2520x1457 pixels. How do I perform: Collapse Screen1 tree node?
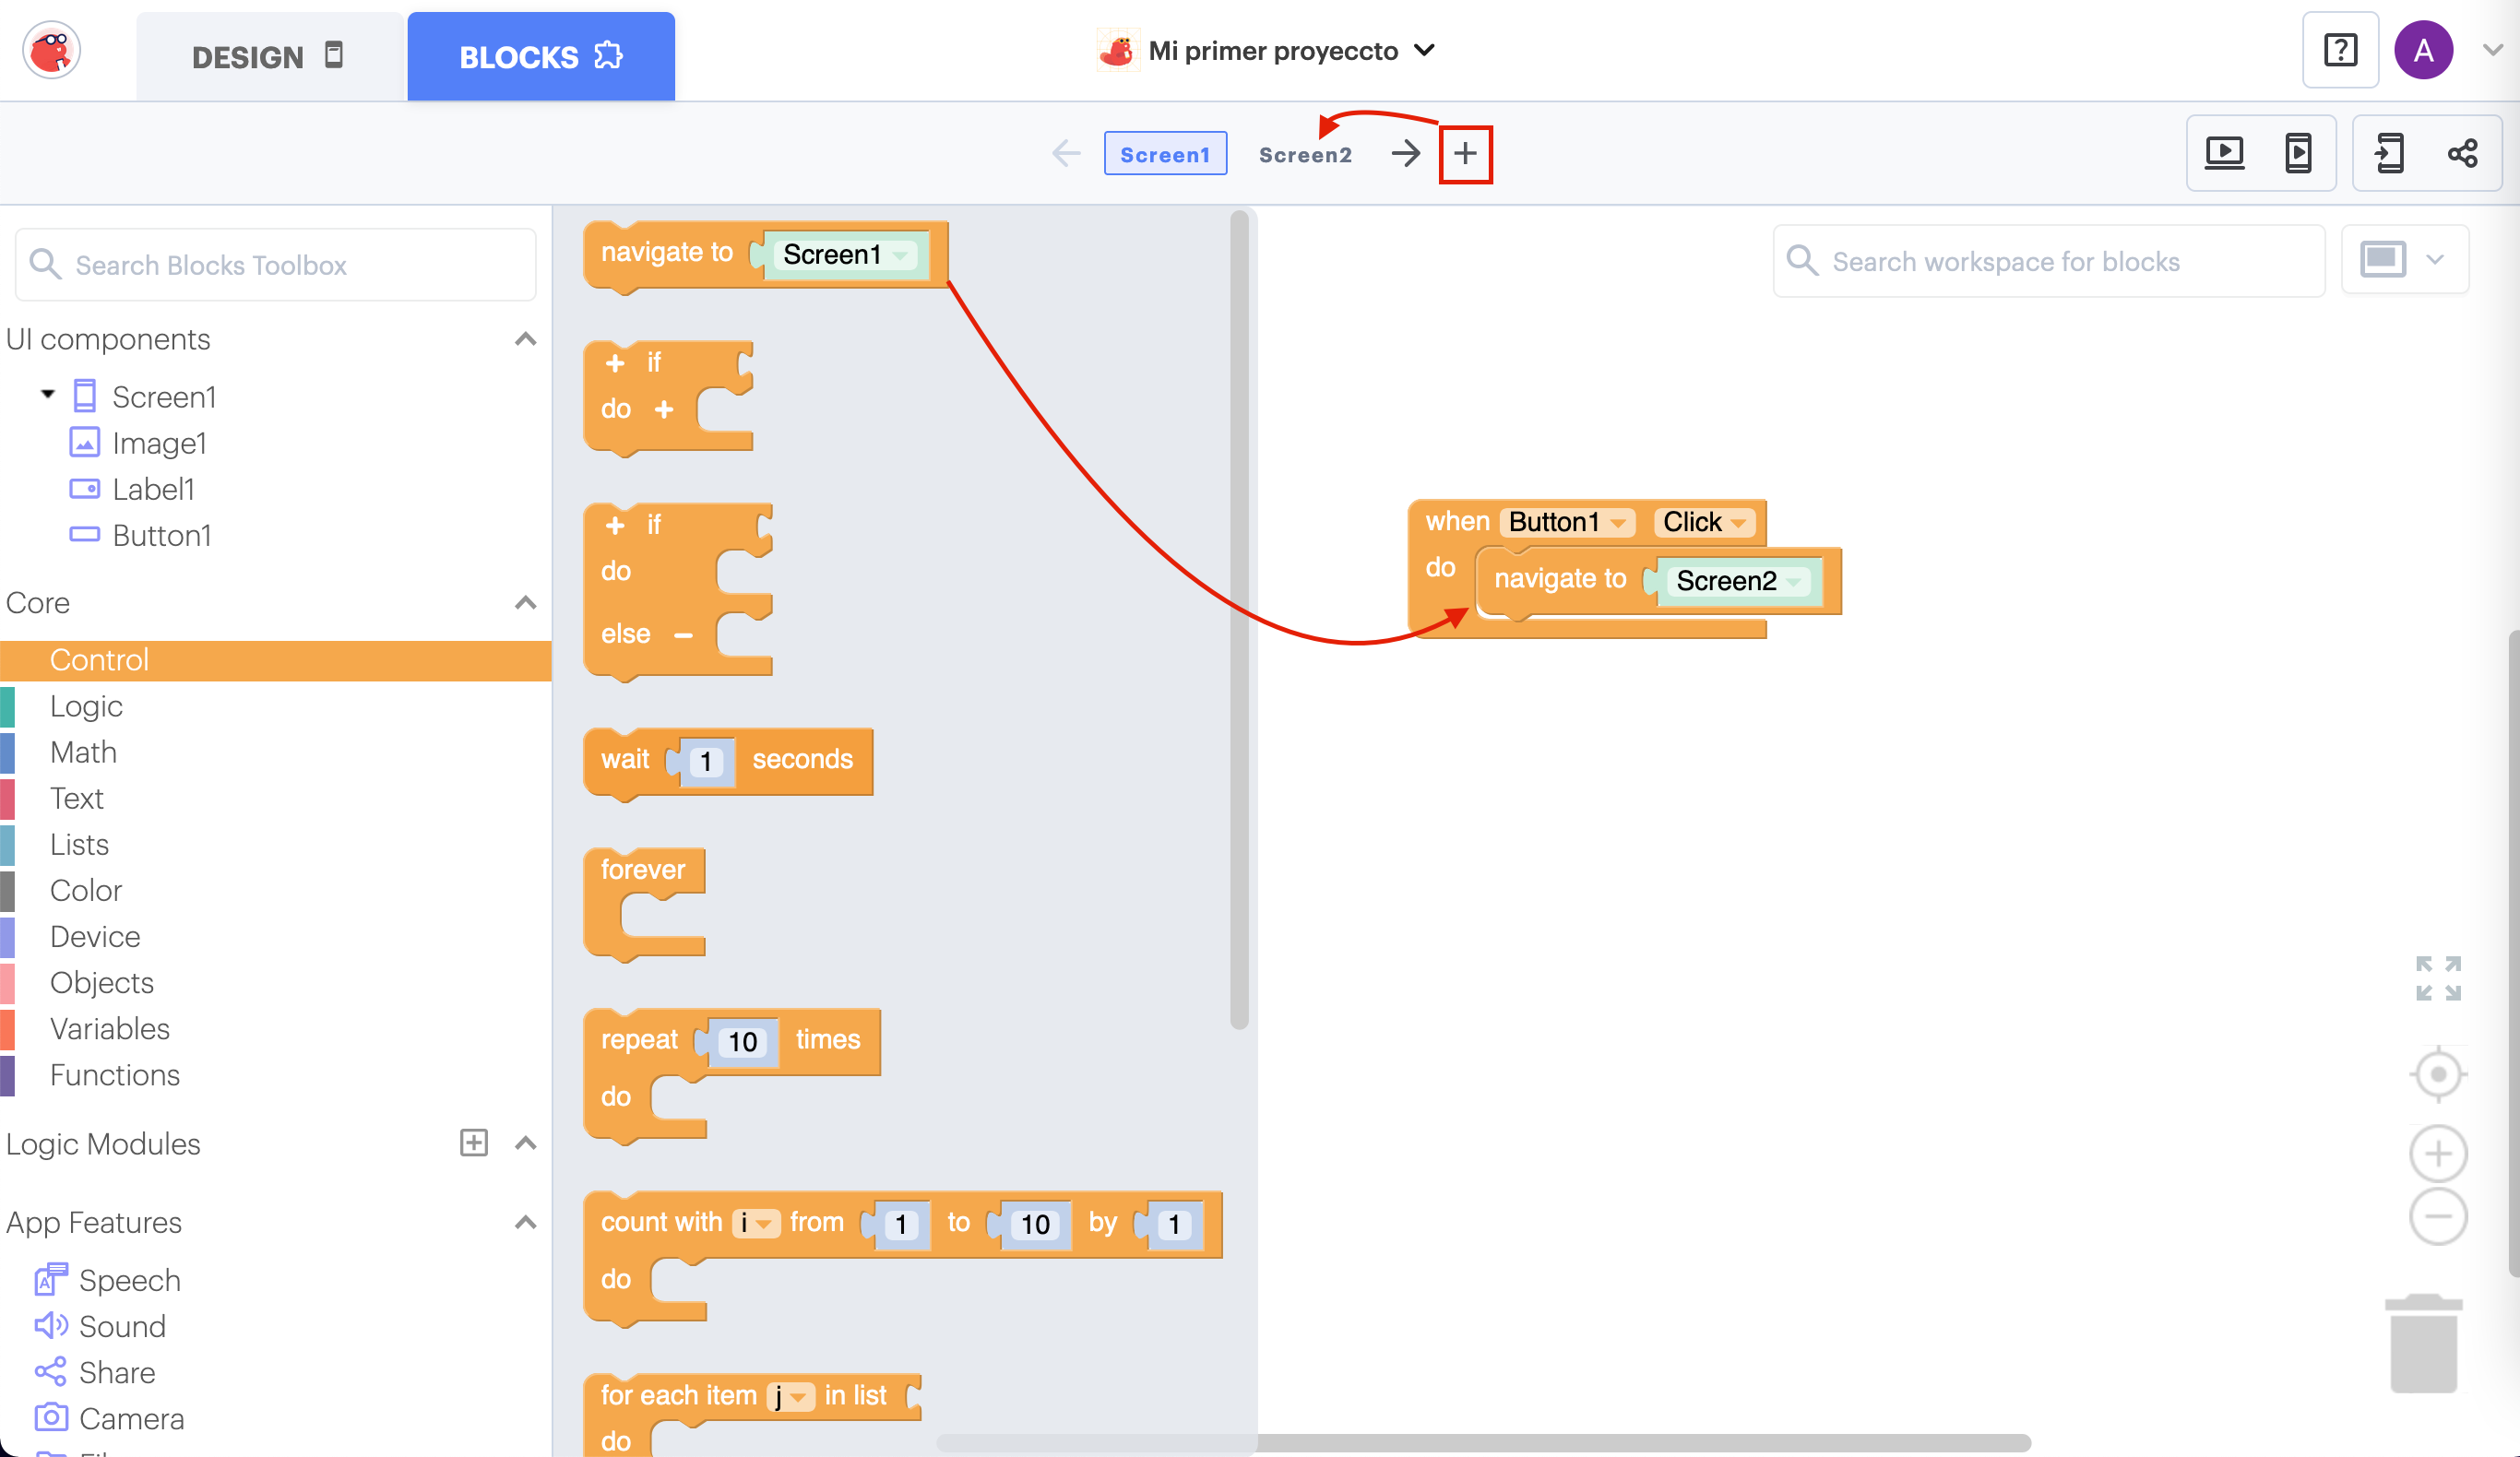pos(47,395)
